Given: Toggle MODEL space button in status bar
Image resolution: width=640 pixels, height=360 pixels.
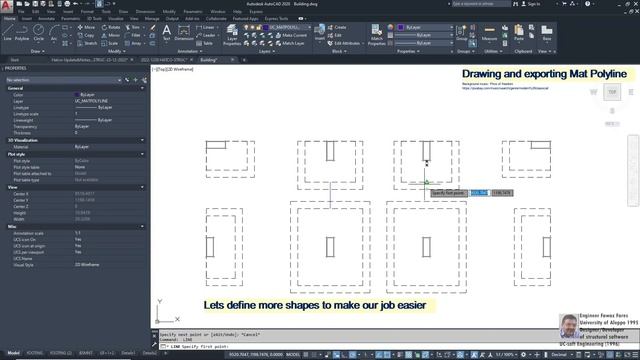Looking at the screenshot, I should pos(293,355).
